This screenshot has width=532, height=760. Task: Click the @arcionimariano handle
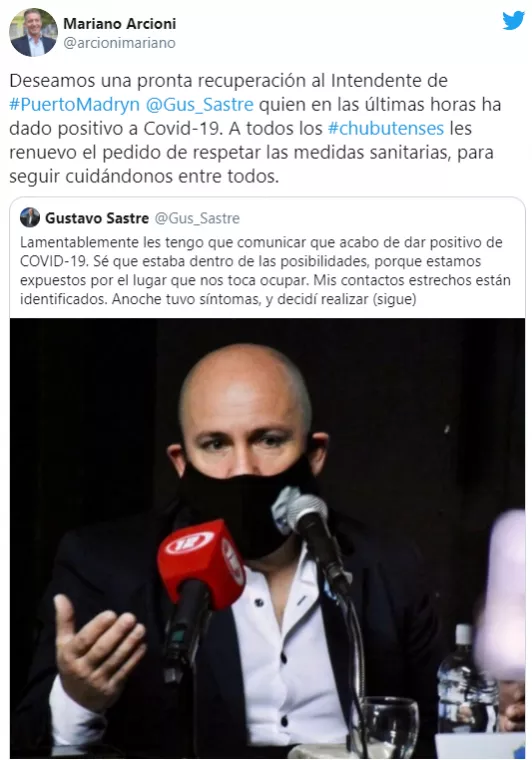coord(119,43)
